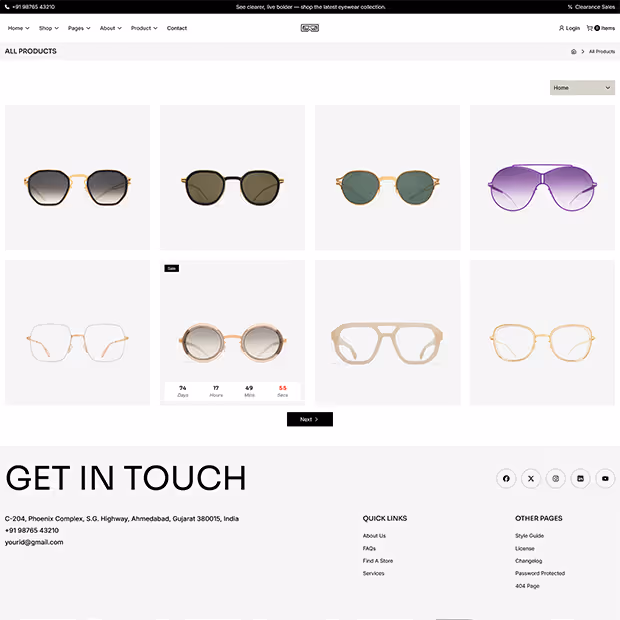This screenshot has height=620, width=620.
Task: Open the Changelog page link
Action: coord(528,561)
